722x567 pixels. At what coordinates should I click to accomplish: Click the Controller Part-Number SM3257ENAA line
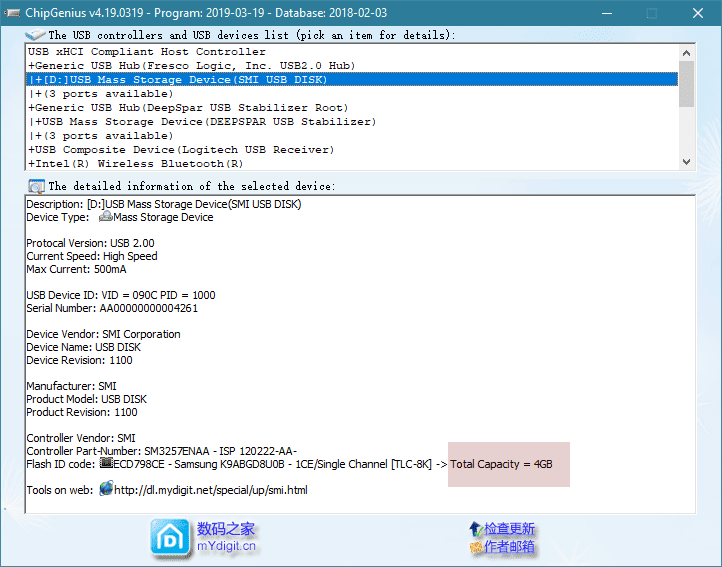pyautogui.click(x=162, y=451)
